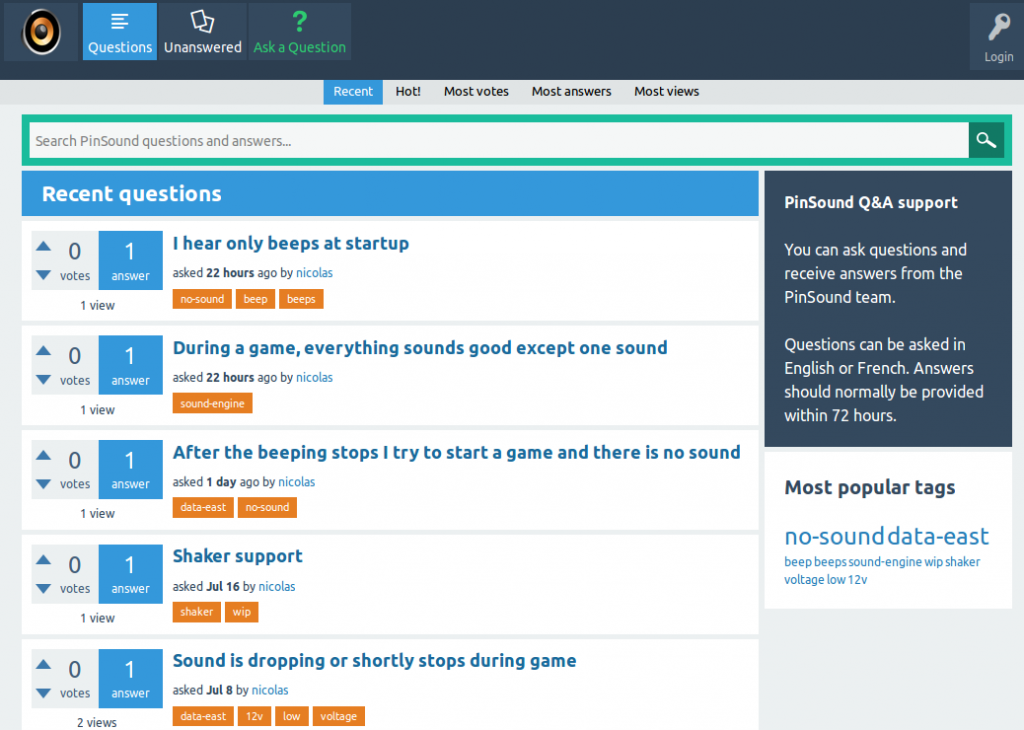Open 'During a game, everything sounds good except one sound'
Image resolution: width=1024 pixels, height=730 pixels.
(420, 348)
